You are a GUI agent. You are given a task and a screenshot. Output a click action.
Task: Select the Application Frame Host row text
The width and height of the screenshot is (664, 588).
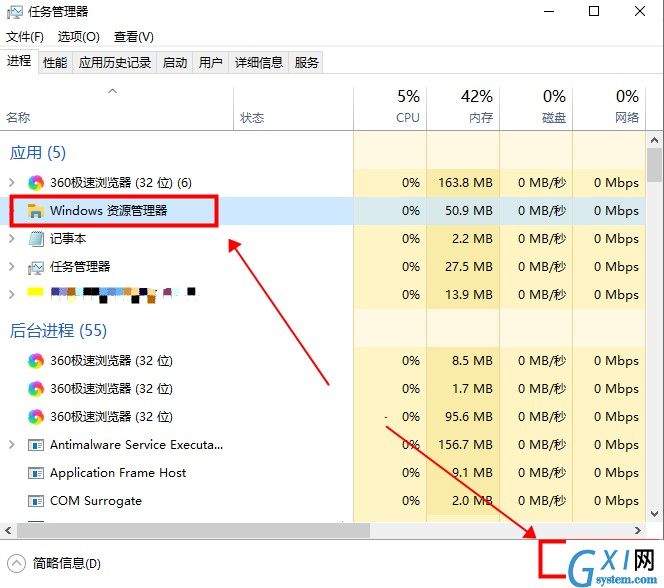coord(118,473)
